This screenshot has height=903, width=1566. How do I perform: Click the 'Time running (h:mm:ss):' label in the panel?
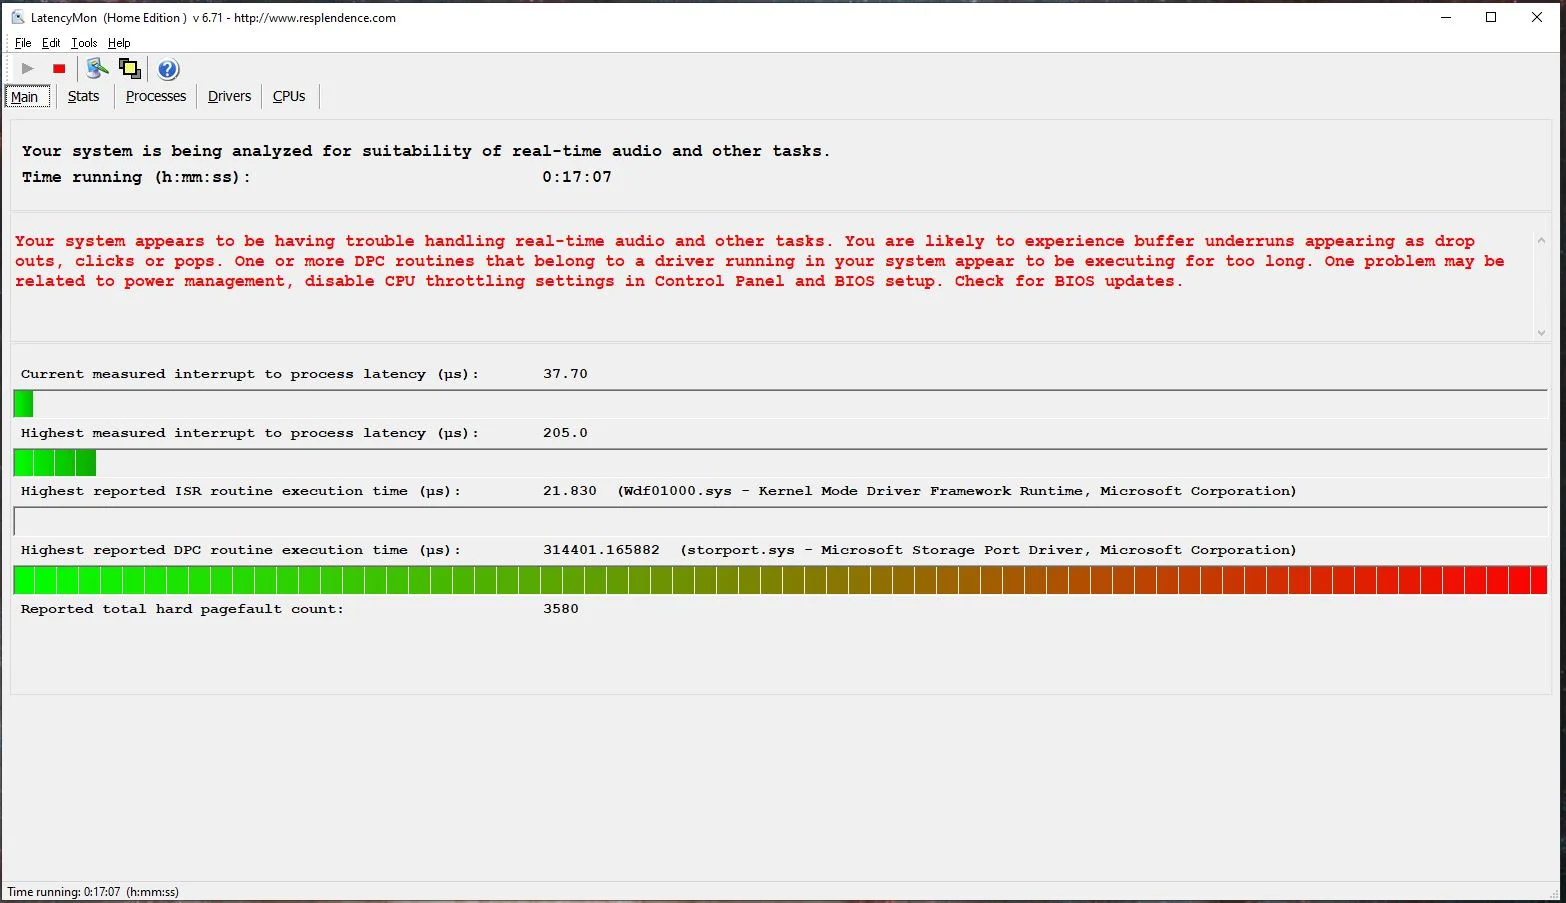136,177
